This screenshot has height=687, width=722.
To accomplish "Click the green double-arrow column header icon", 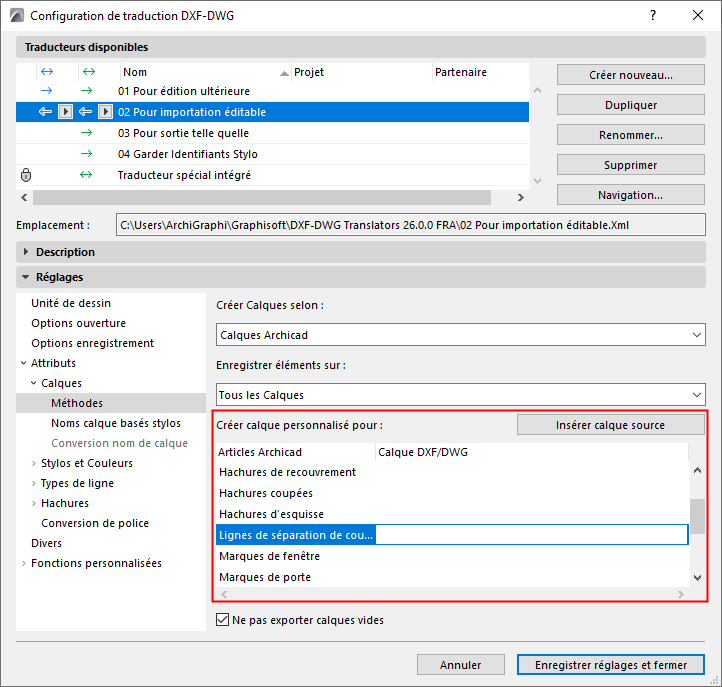I will (x=87, y=72).
